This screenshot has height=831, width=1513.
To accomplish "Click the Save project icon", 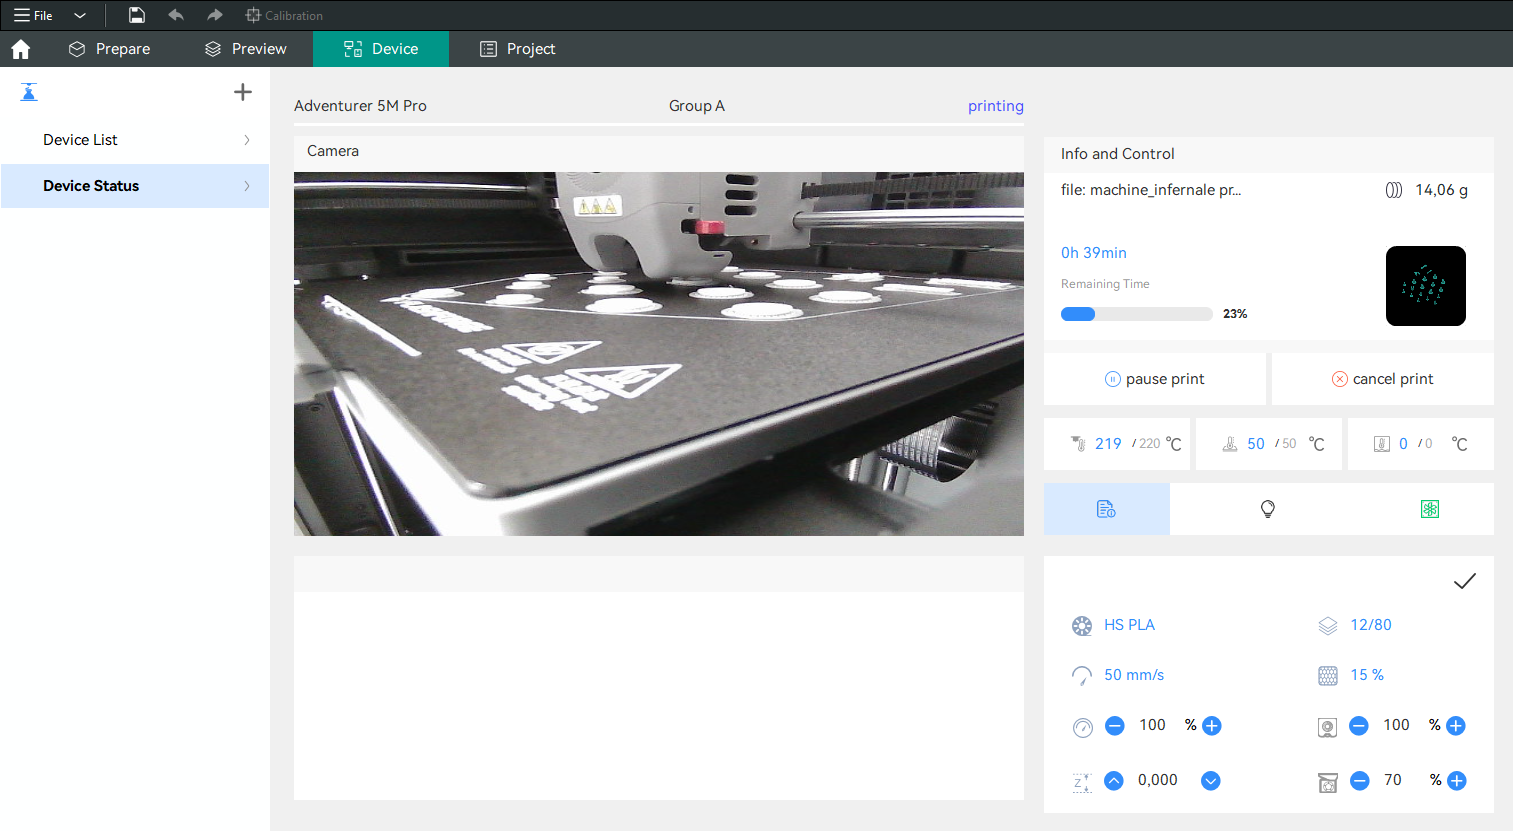I will tap(137, 15).
